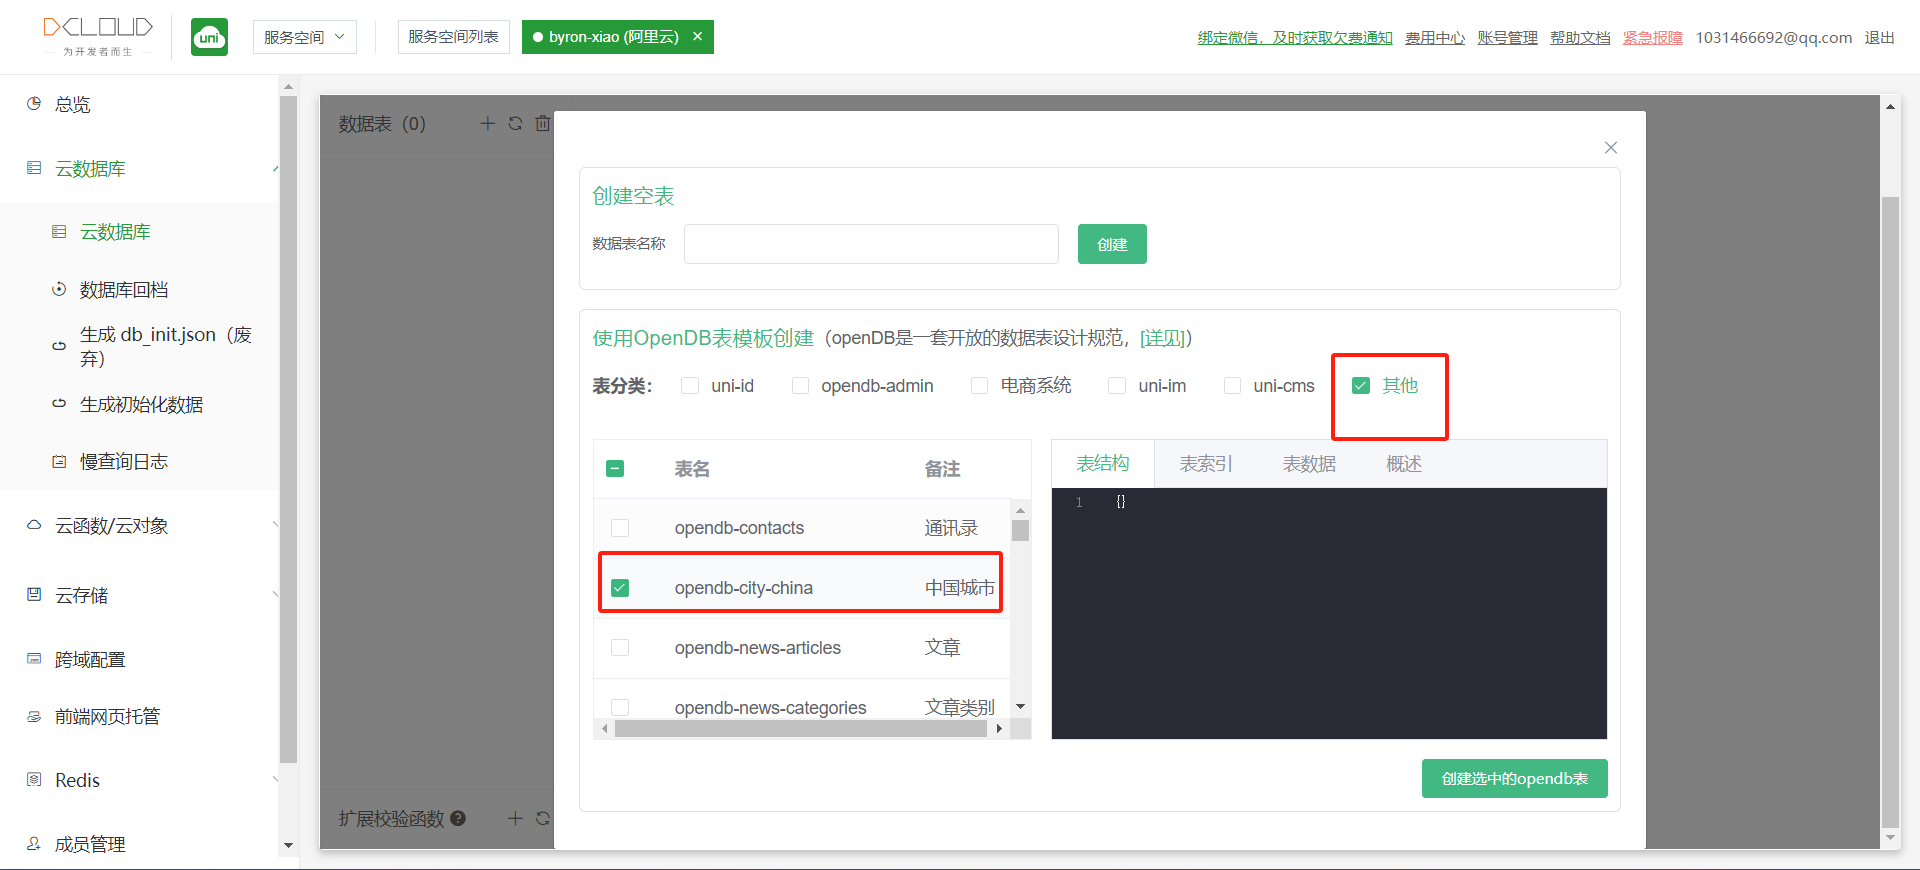The width and height of the screenshot is (1920, 870).
Task: Click the 数据表名称 input field
Action: 871,244
